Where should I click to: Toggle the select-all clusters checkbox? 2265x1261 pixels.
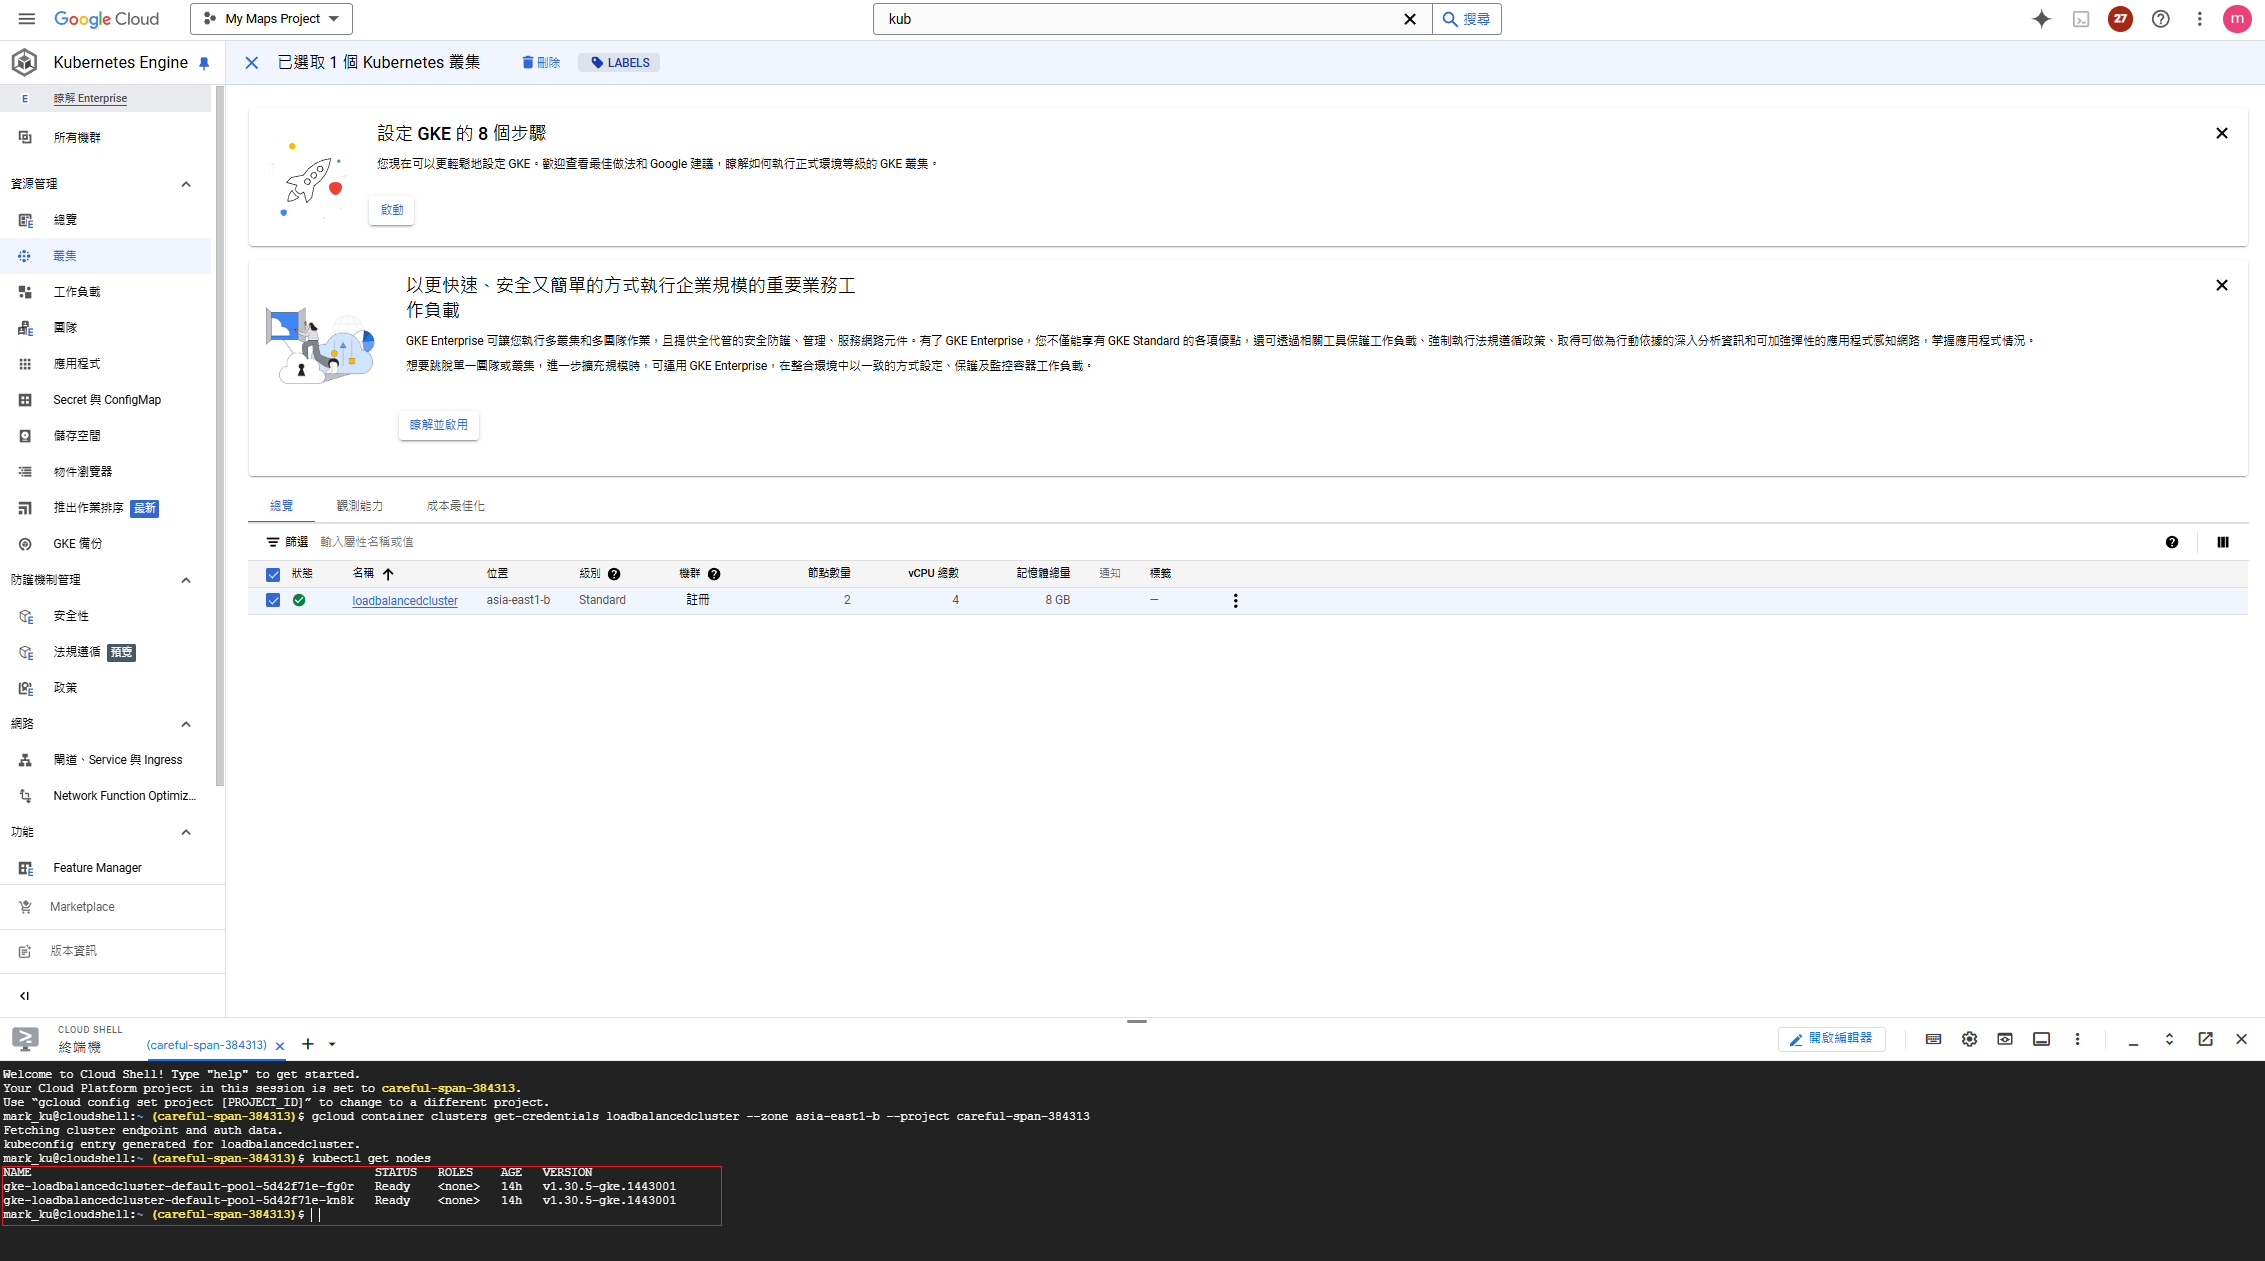tap(273, 574)
